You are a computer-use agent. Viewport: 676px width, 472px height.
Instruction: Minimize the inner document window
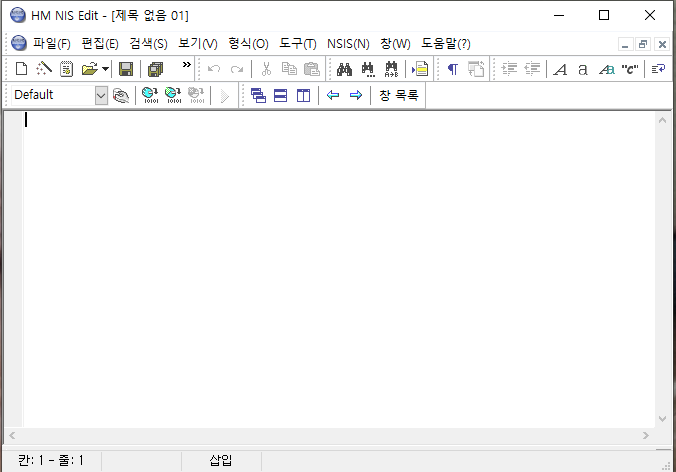click(x=625, y=44)
